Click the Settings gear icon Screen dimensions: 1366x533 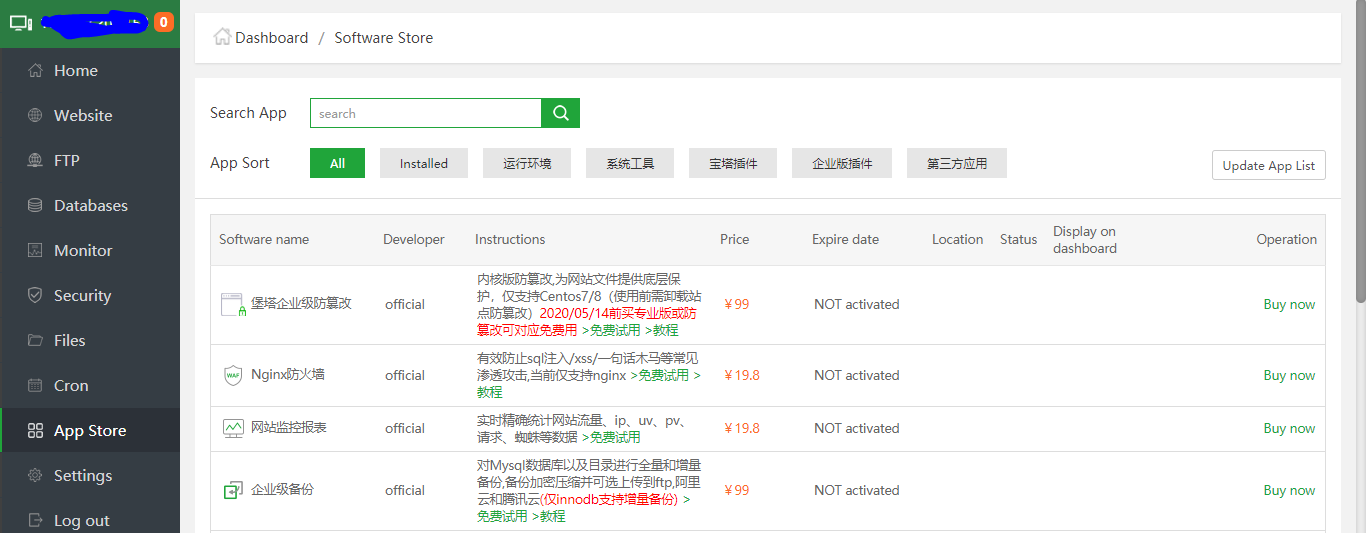click(35, 476)
